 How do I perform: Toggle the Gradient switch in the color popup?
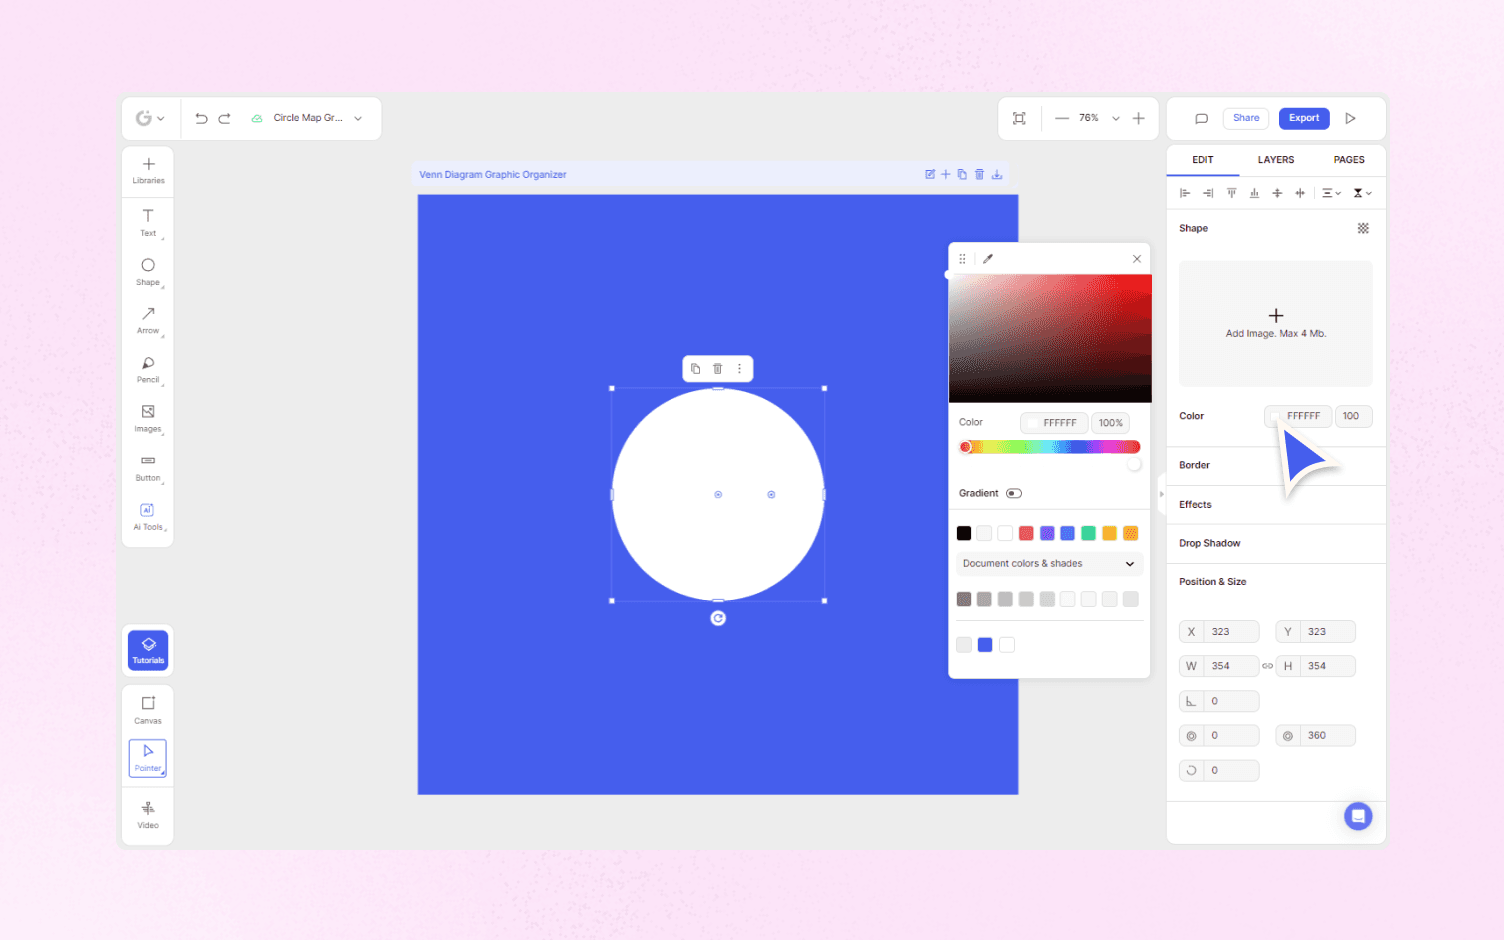coord(1013,493)
